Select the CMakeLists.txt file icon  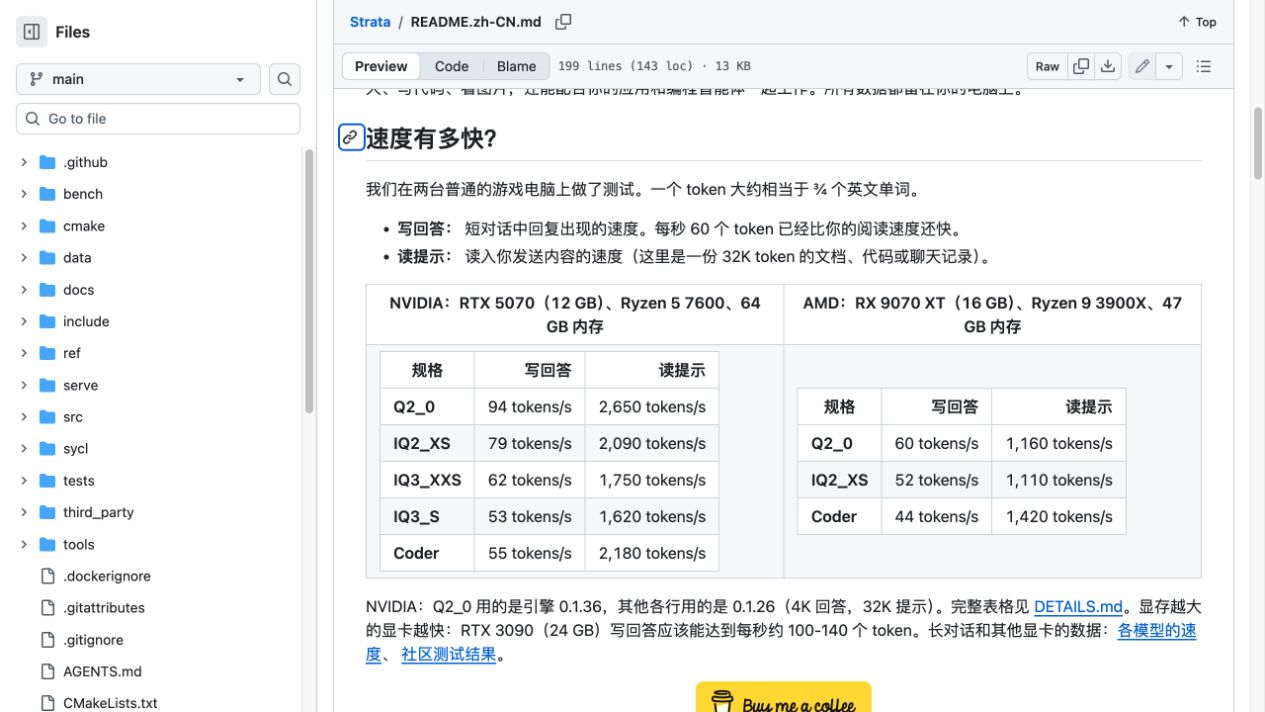point(47,703)
